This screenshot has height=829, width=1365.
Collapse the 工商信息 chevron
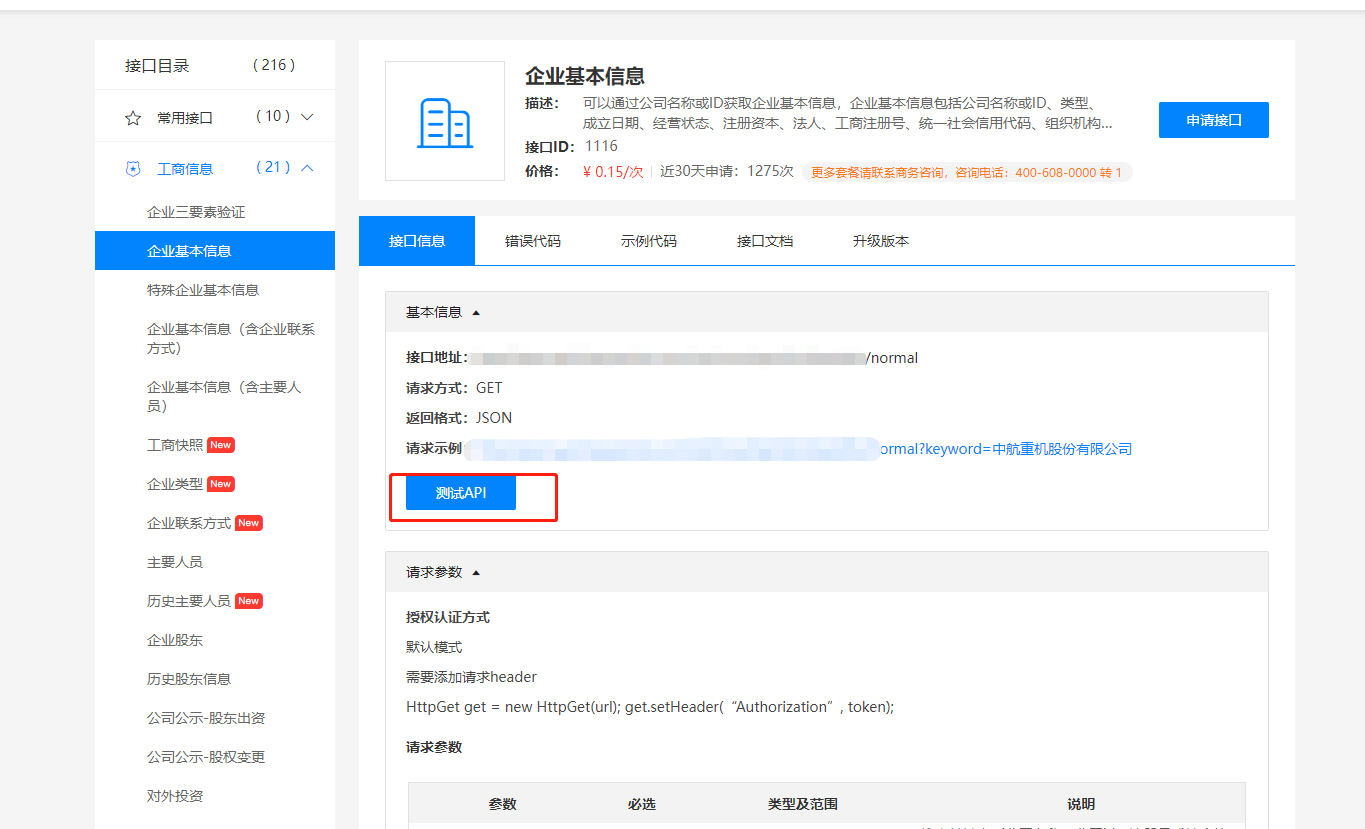[307, 168]
